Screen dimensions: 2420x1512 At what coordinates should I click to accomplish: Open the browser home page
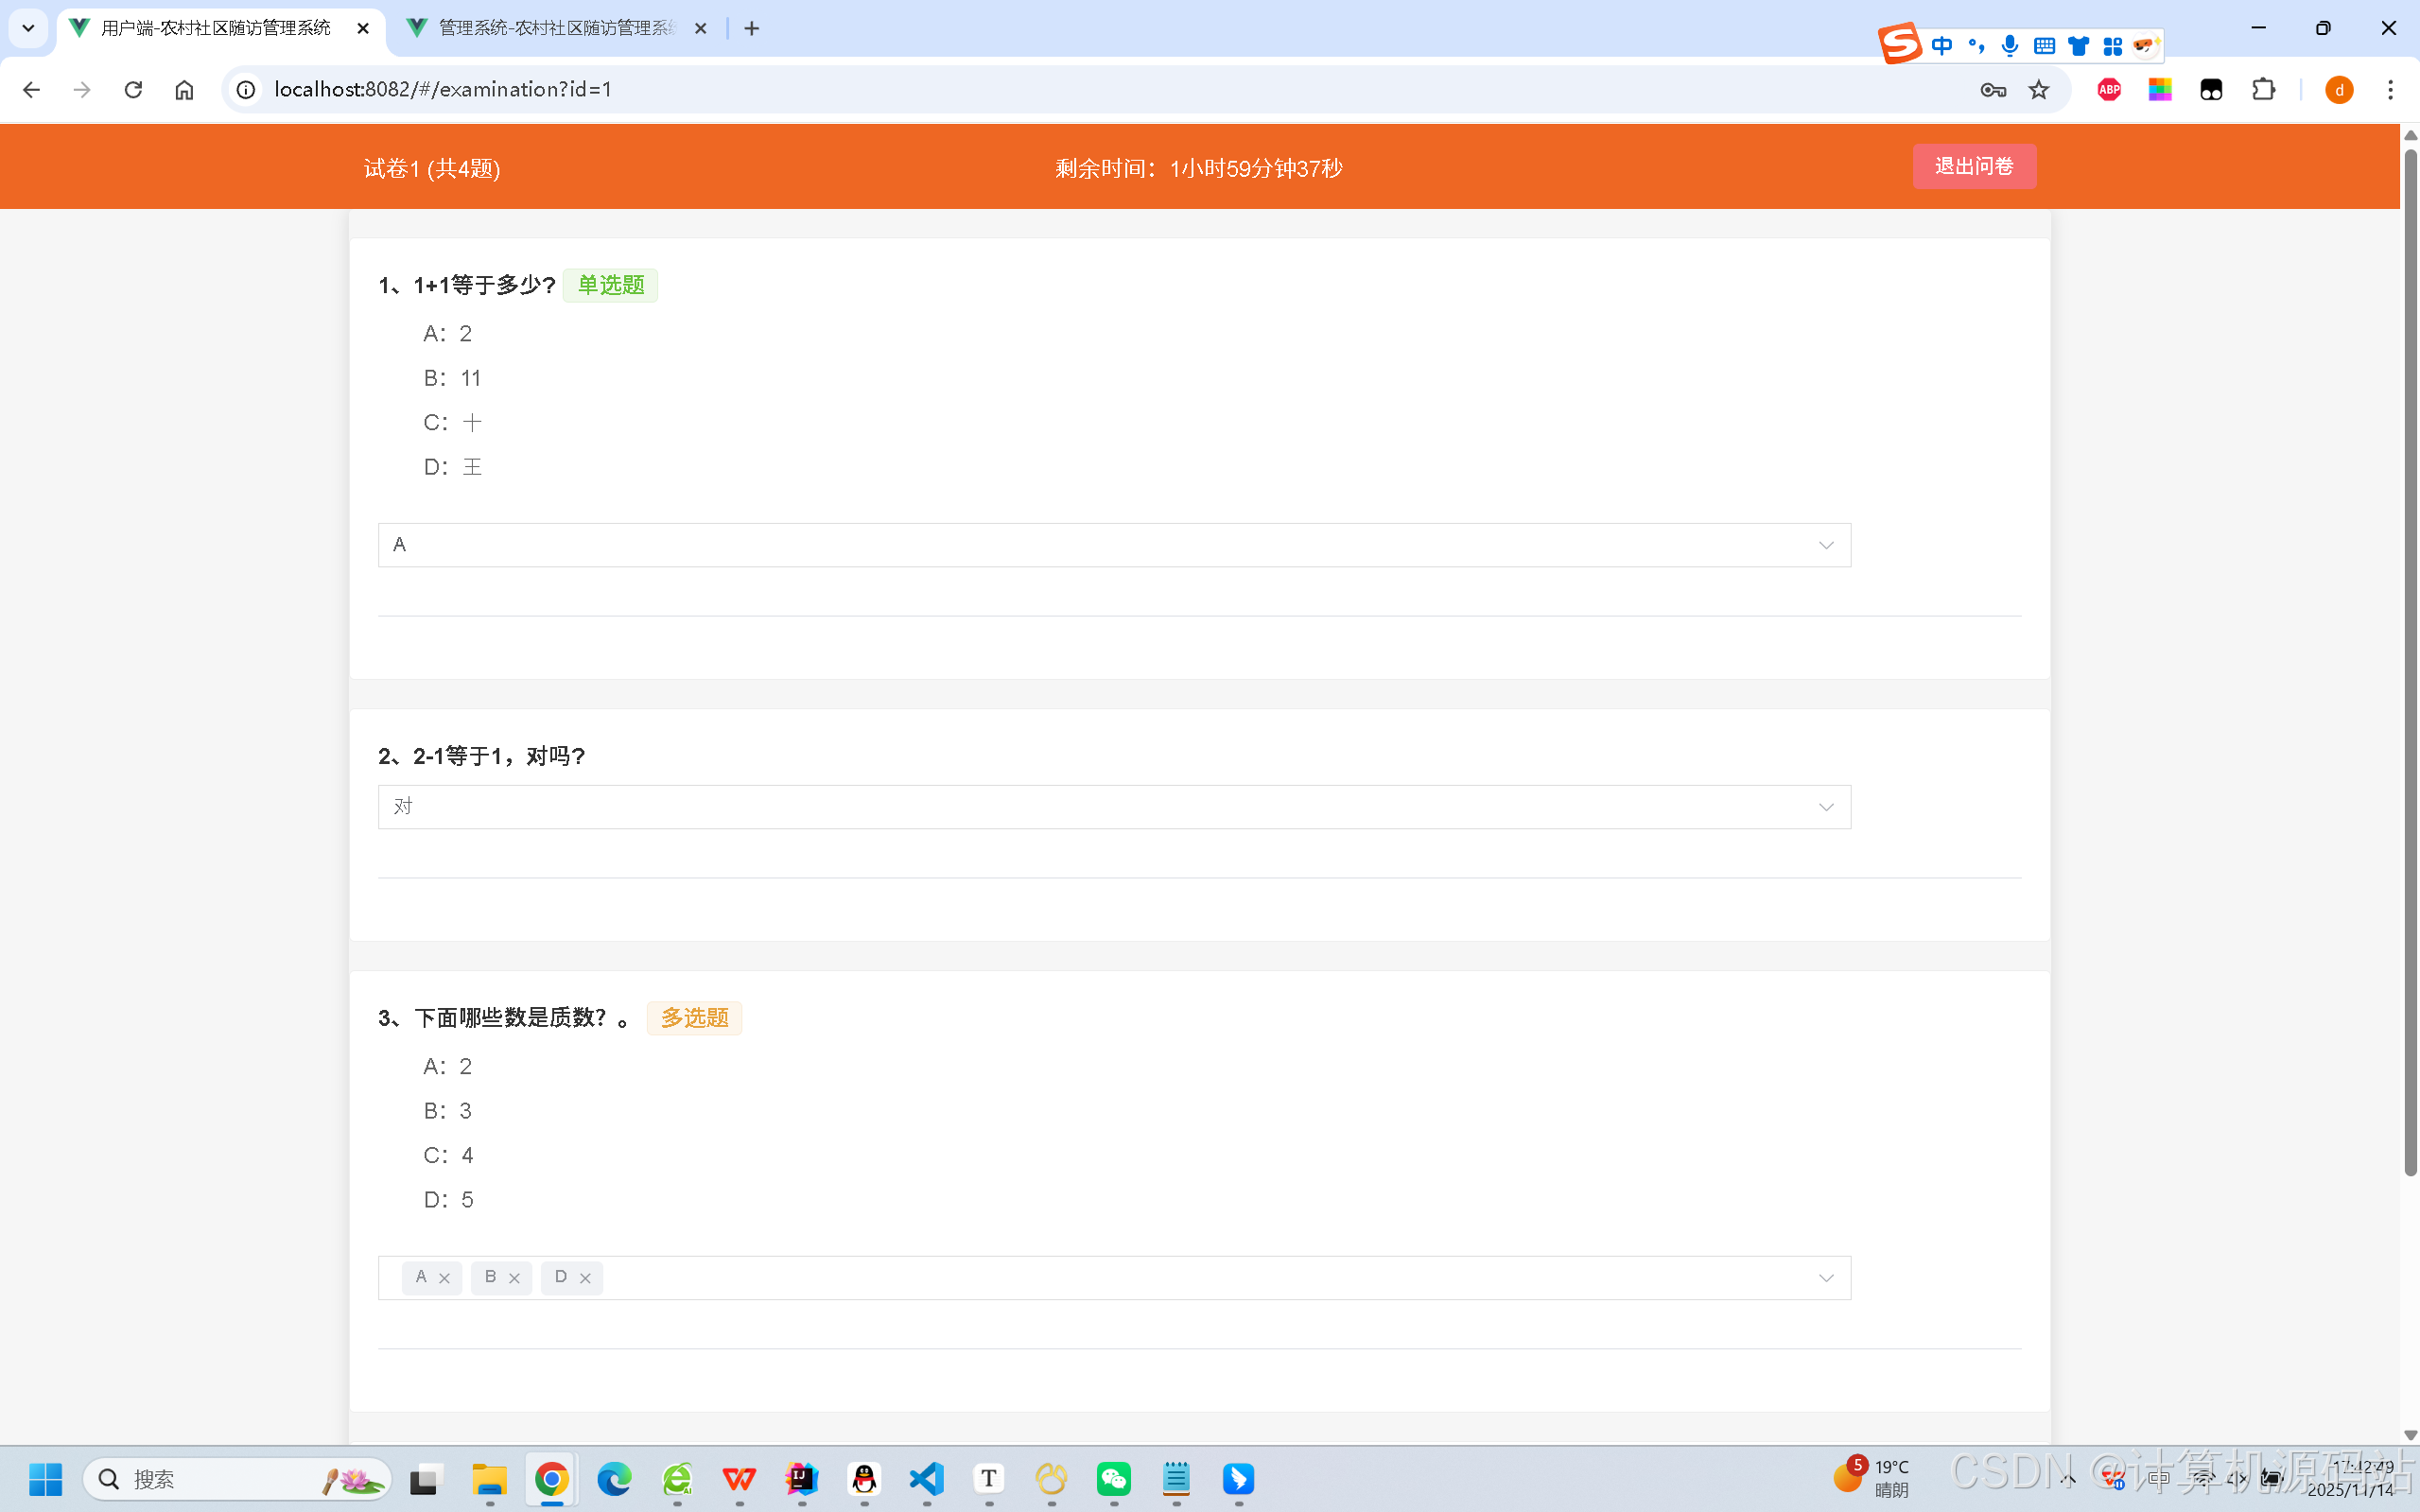pyautogui.click(x=184, y=90)
